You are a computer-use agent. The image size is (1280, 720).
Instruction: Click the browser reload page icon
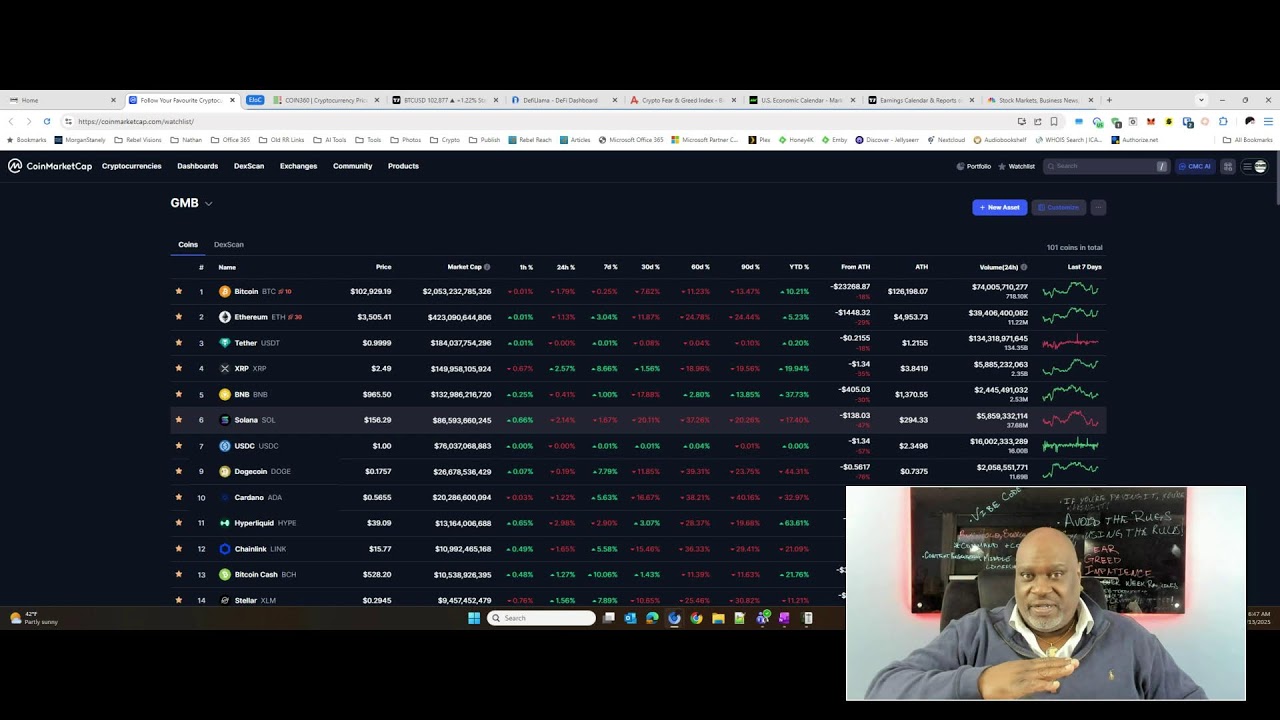point(47,121)
